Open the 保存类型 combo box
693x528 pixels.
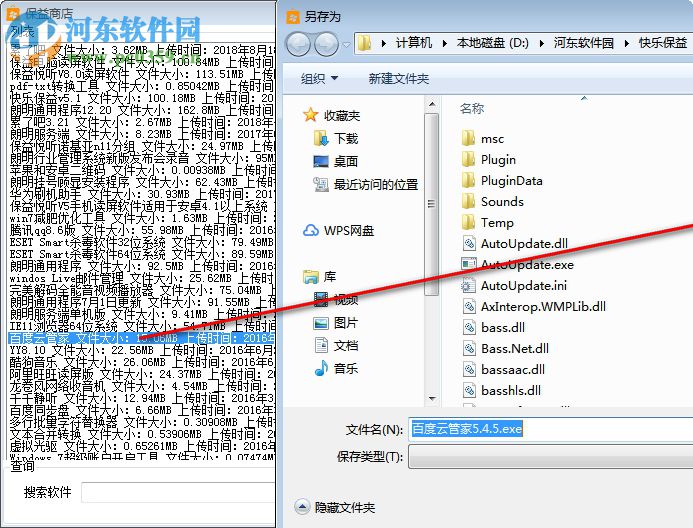(551, 456)
